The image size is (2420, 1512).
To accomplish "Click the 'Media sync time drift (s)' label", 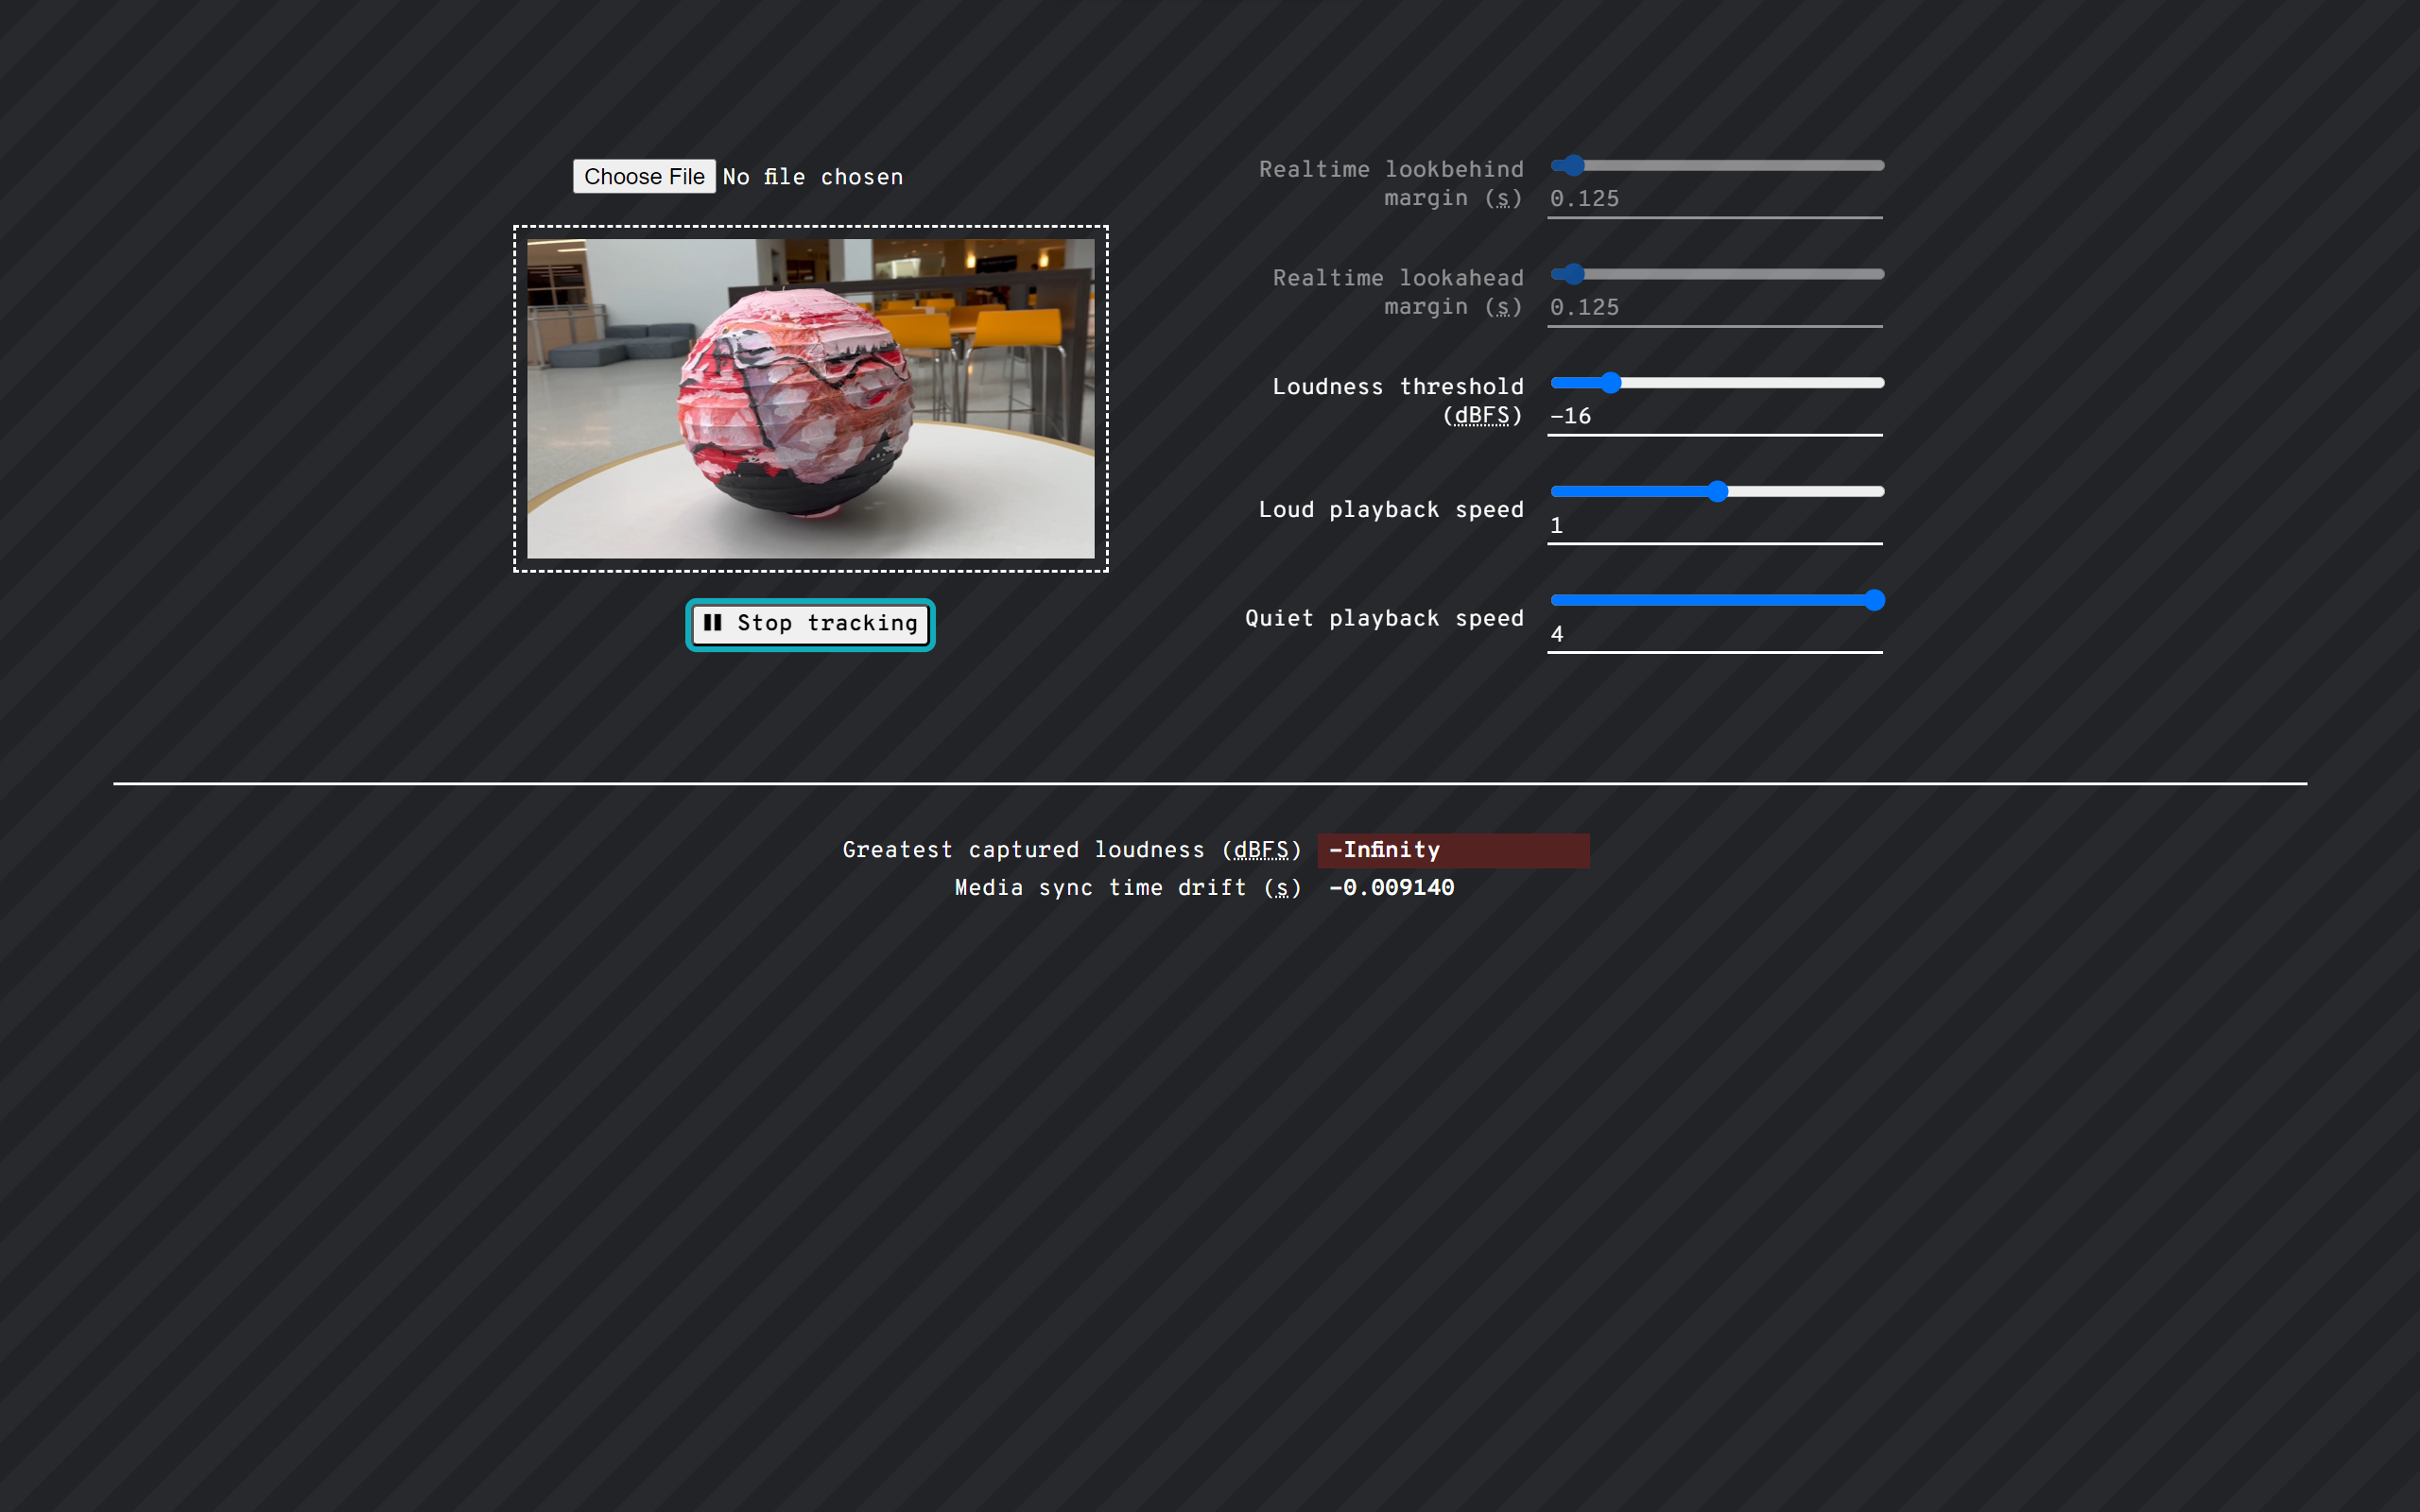I will pos(1128,888).
